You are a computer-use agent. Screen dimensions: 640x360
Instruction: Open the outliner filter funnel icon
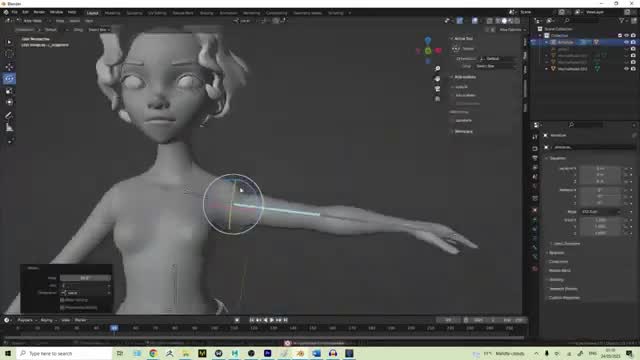click(x=622, y=20)
